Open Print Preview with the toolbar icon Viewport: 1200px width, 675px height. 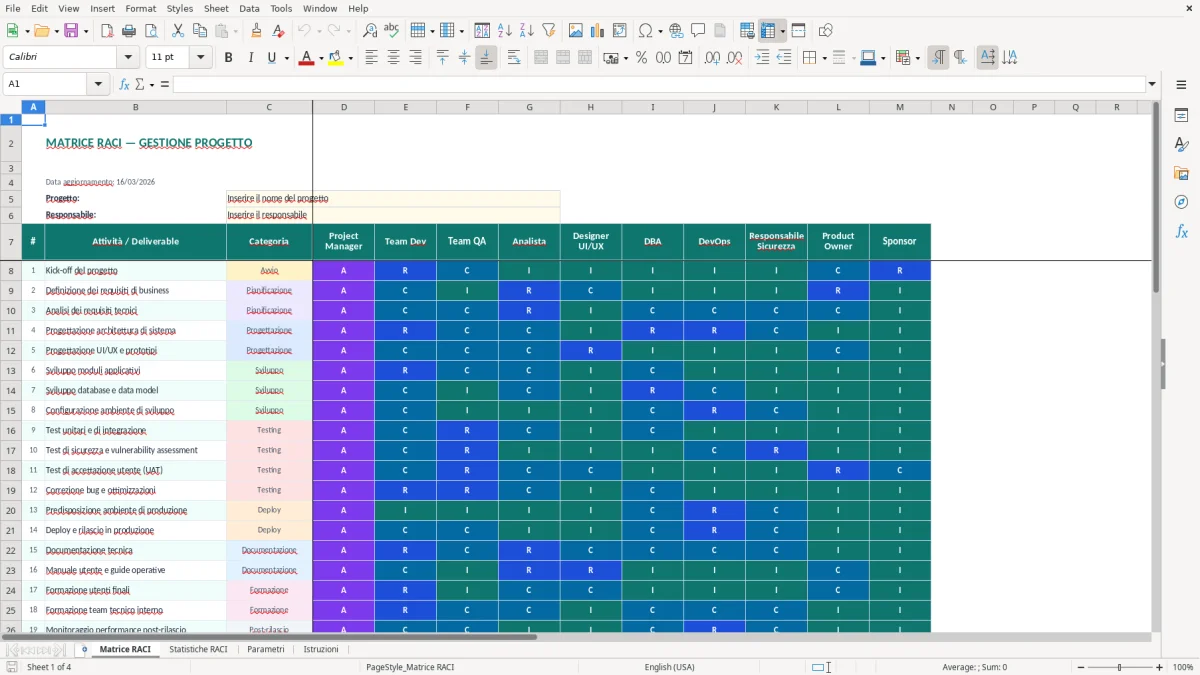click(150, 31)
